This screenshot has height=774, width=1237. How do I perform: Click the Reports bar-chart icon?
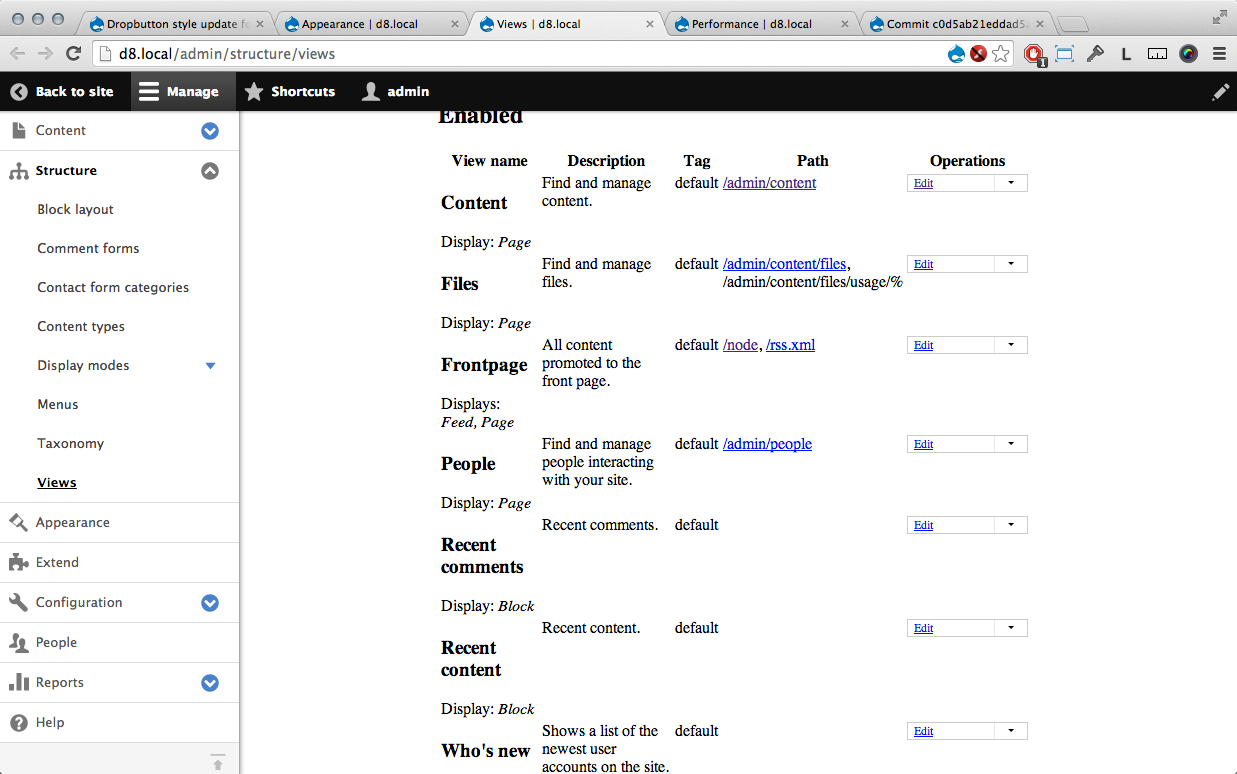pyautogui.click(x=17, y=682)
